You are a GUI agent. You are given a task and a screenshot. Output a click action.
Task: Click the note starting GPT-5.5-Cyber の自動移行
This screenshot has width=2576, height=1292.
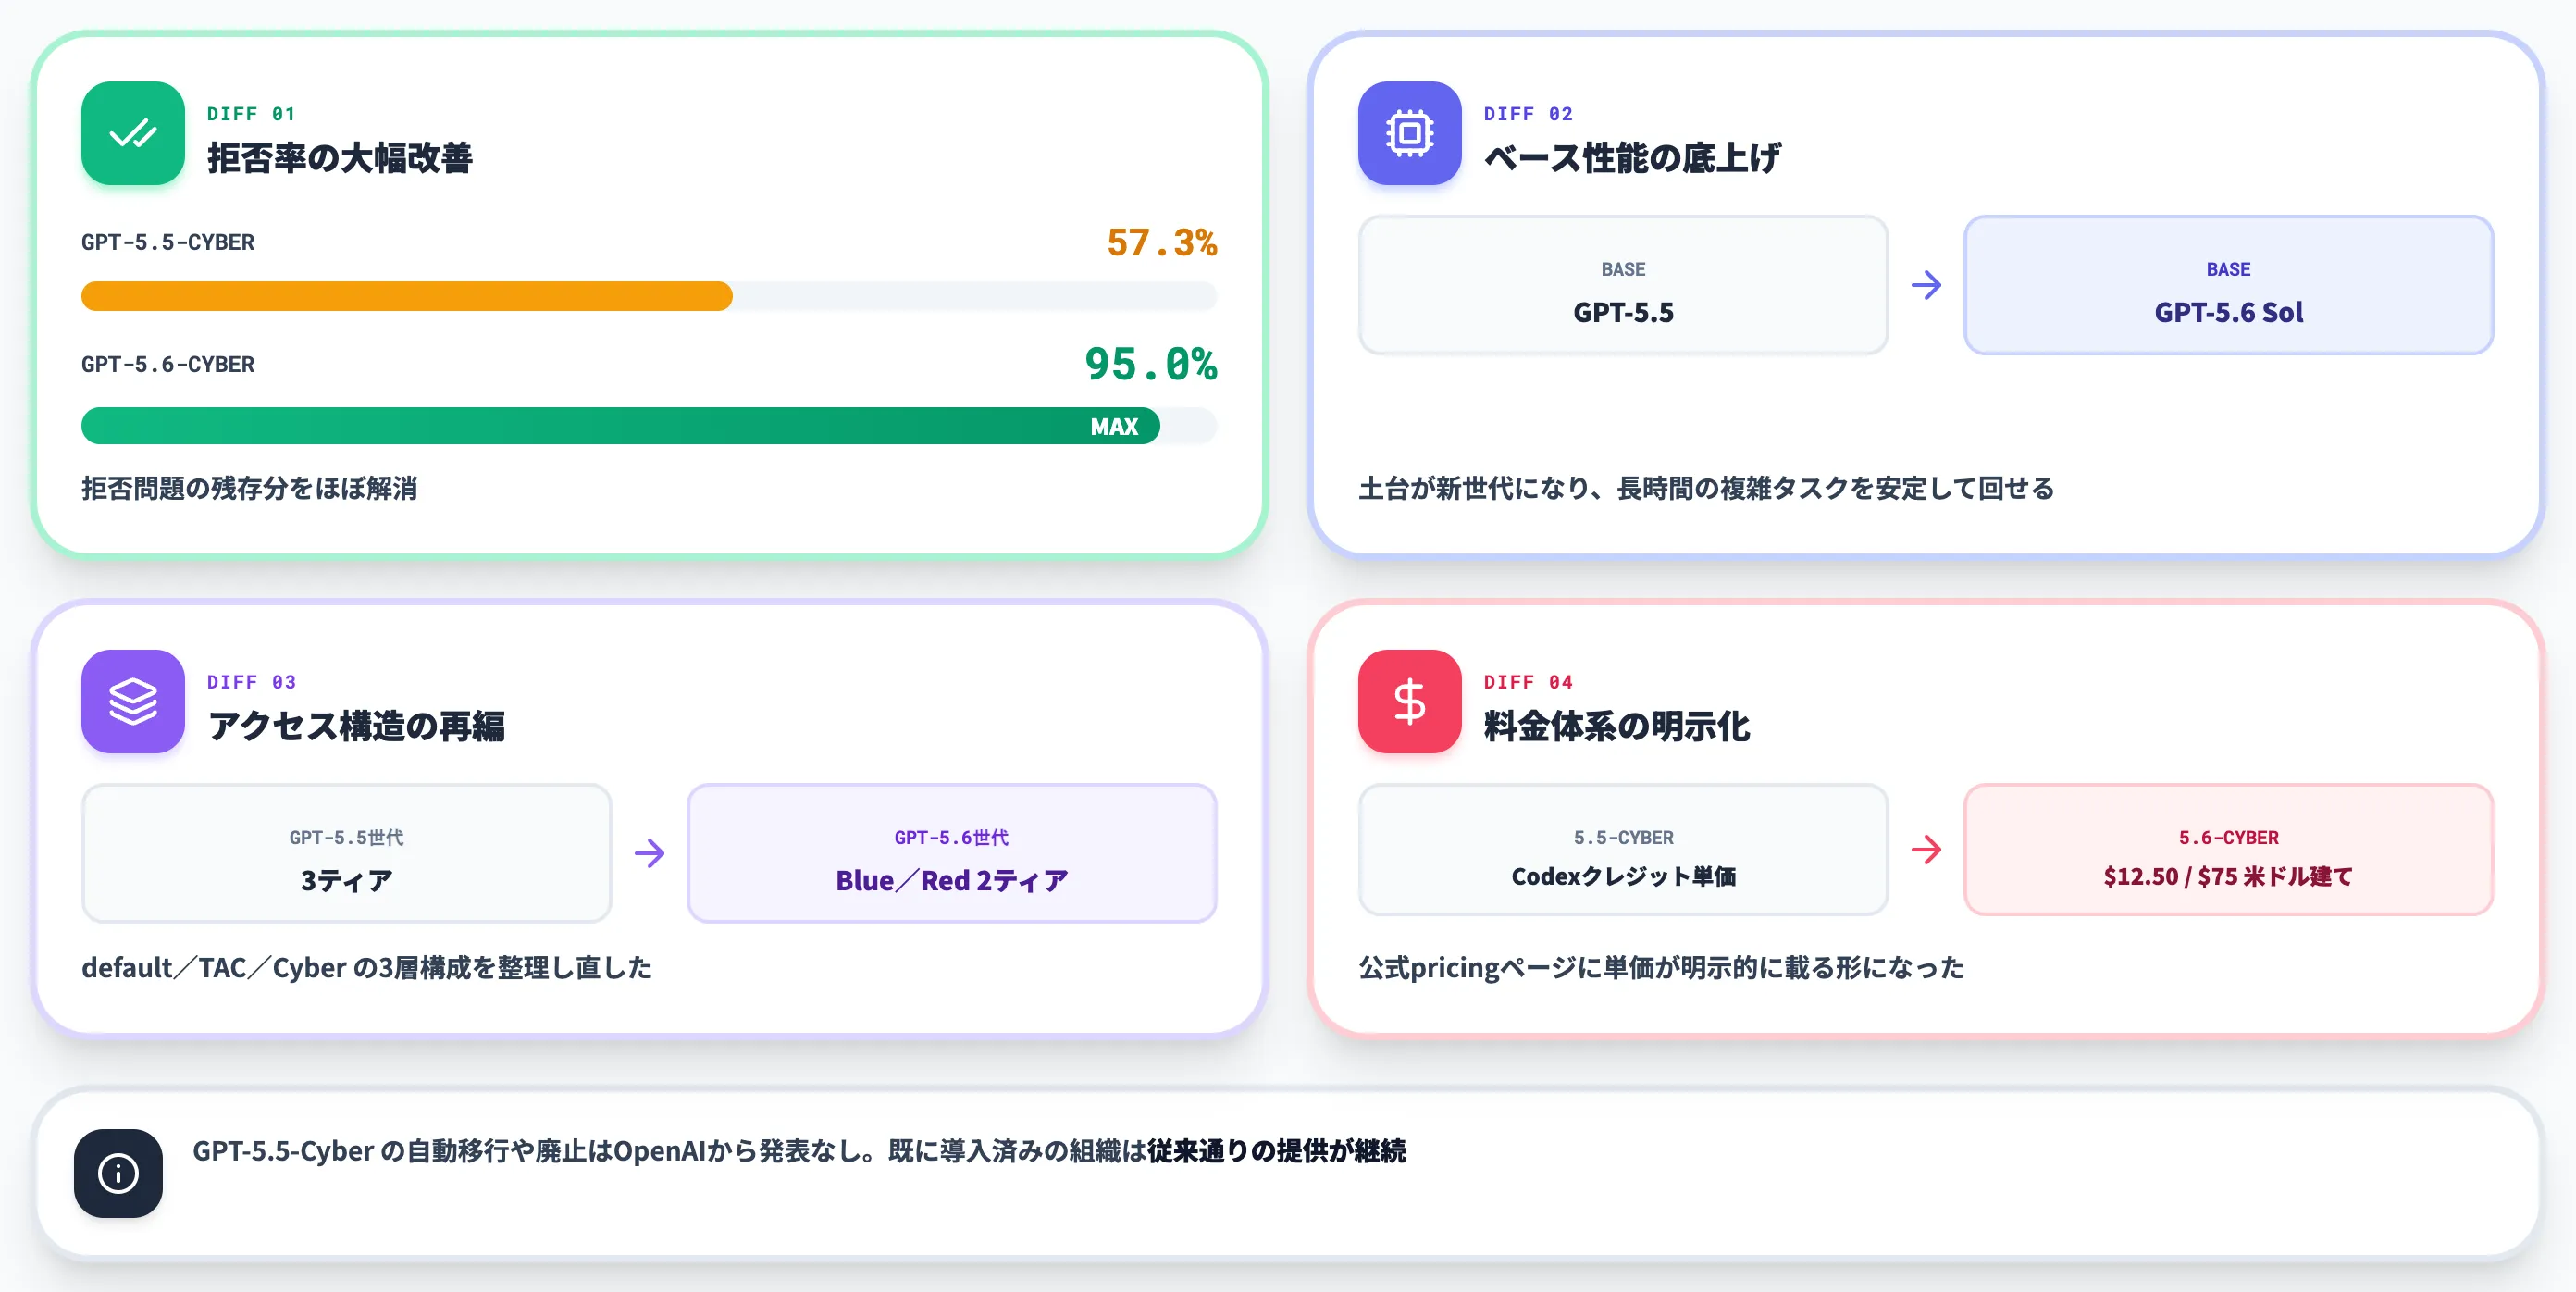[x=799, y=1151]
